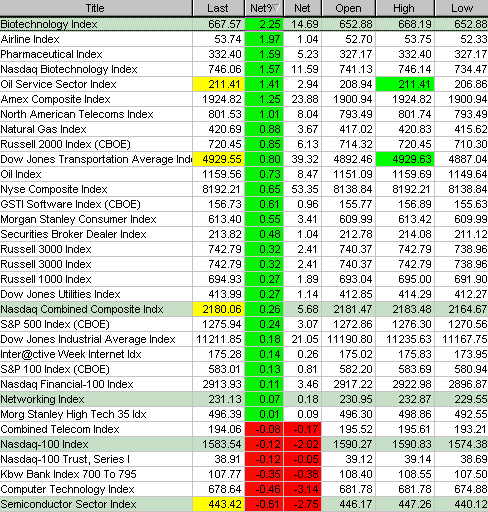Click the Net% value 1.97
The image size is (488, 512).
click(x=264, y=39)
